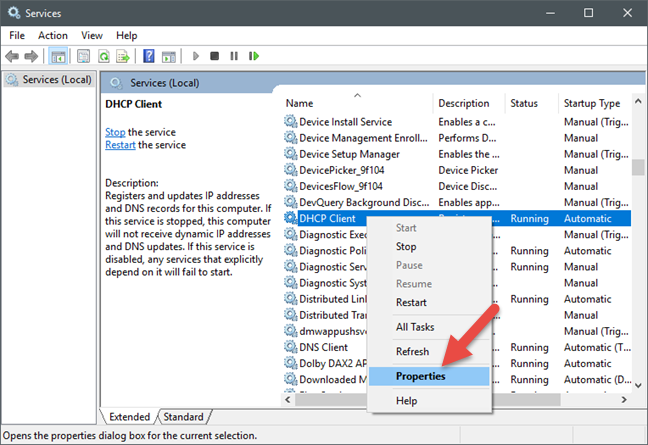This screenshot has width=648, height=445.
Task: Click gear icon beside DevicePicker_9f104
Action: [291, 170]
